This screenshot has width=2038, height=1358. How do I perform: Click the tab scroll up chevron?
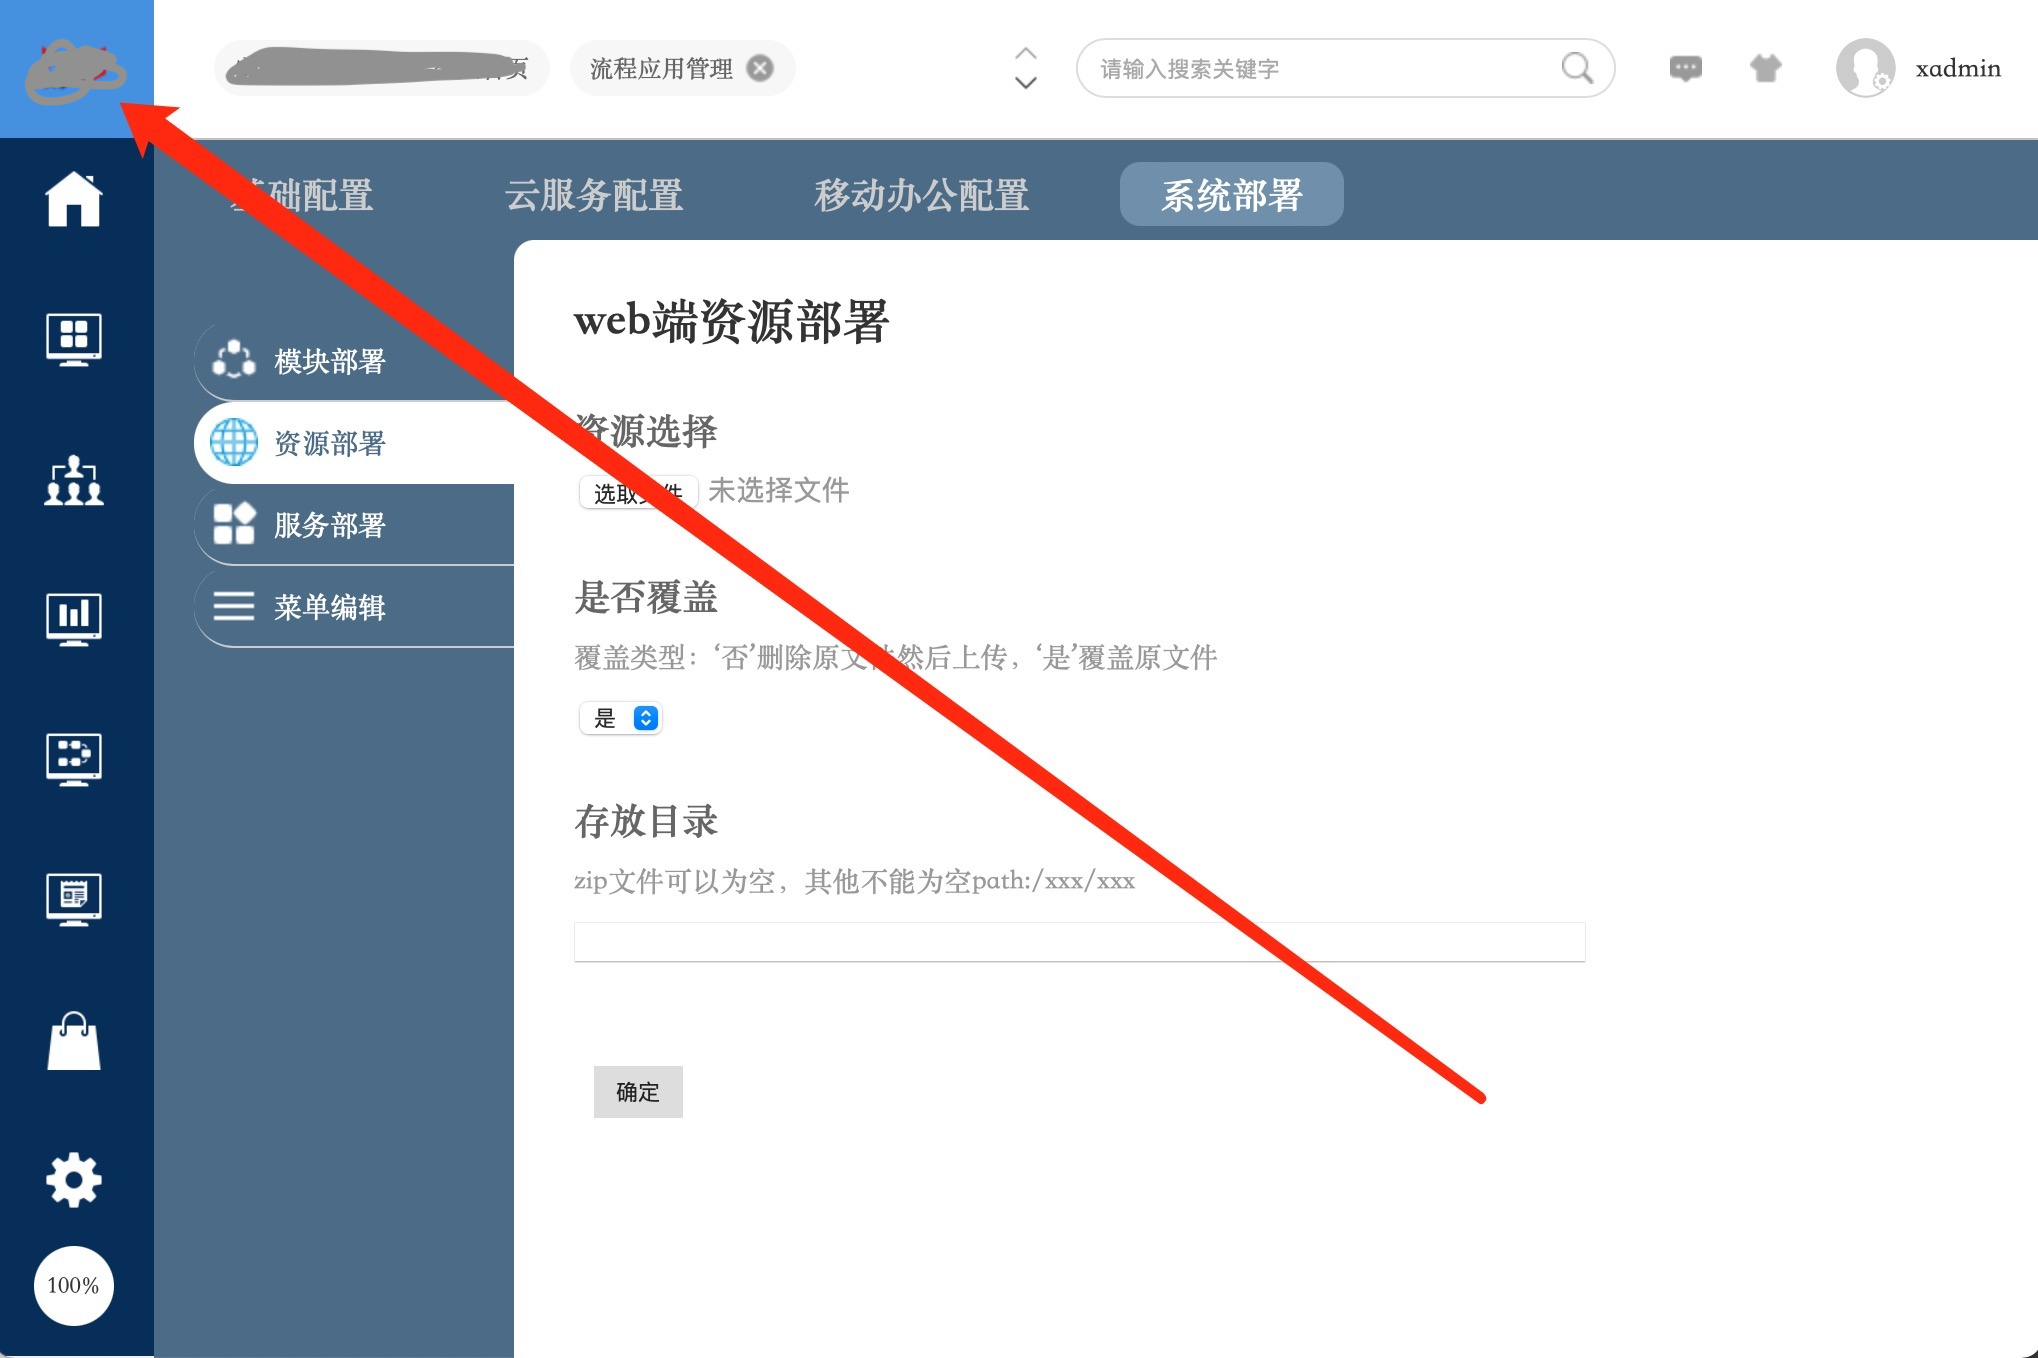point(1026,52)
